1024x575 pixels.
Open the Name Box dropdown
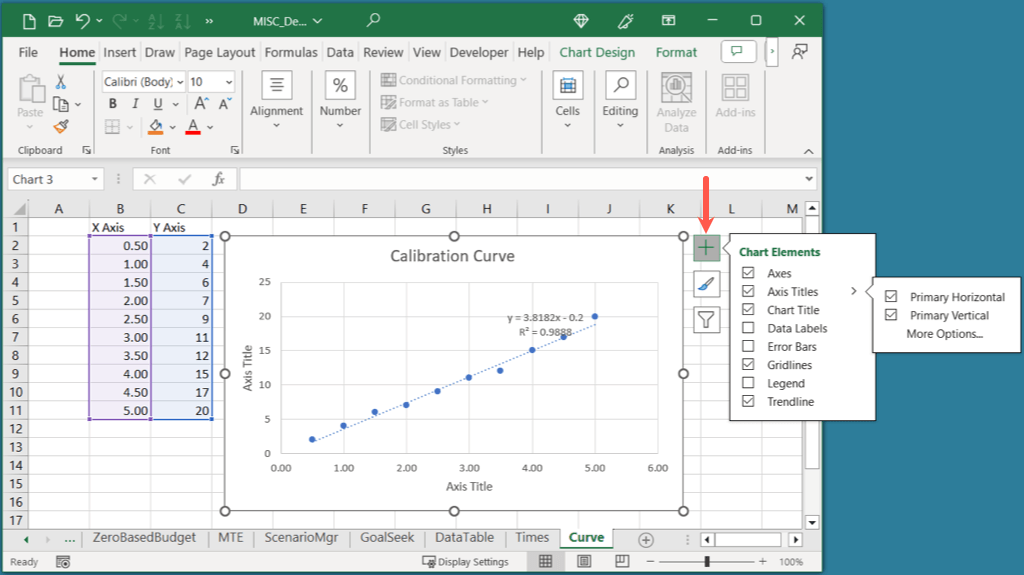[x=95, y=180]
